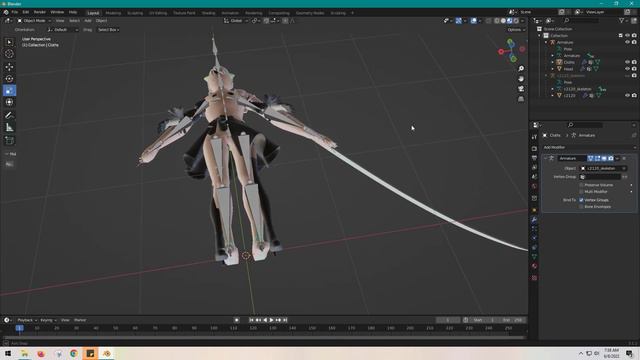The image size is (640, 360).
Task: Open the Orientation Default dropdown
Action: 62,30
